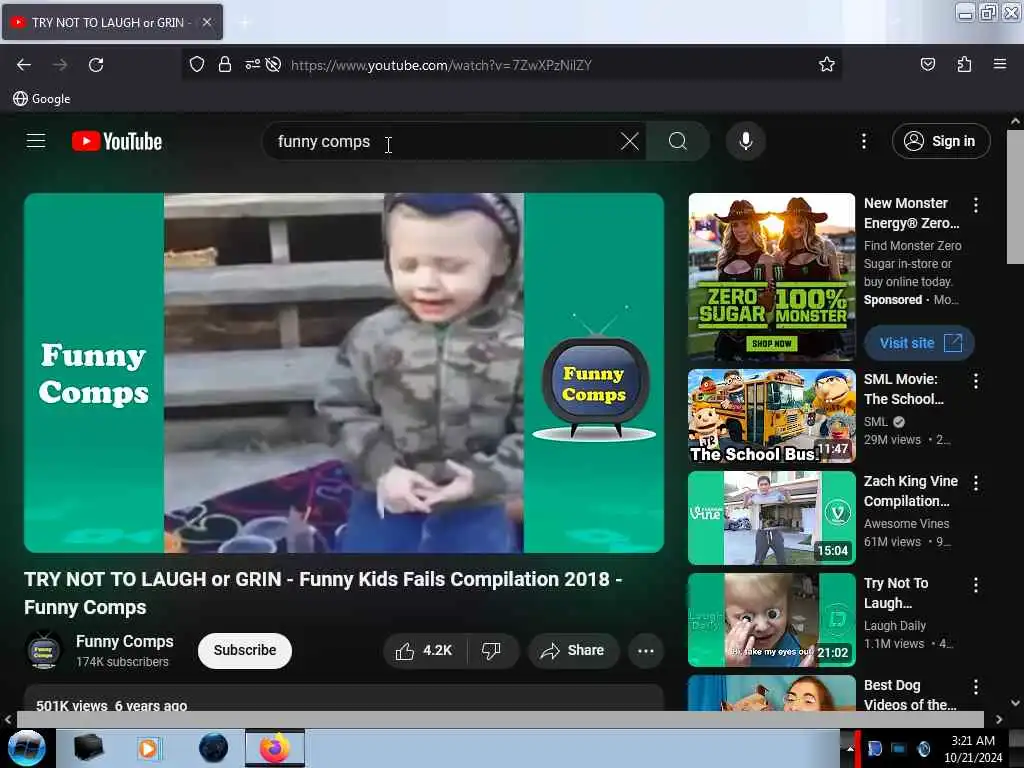Click the vertical page scrollbar thumb
This screenshot has height=768, width=1024.
click(x=1015, y=196)
